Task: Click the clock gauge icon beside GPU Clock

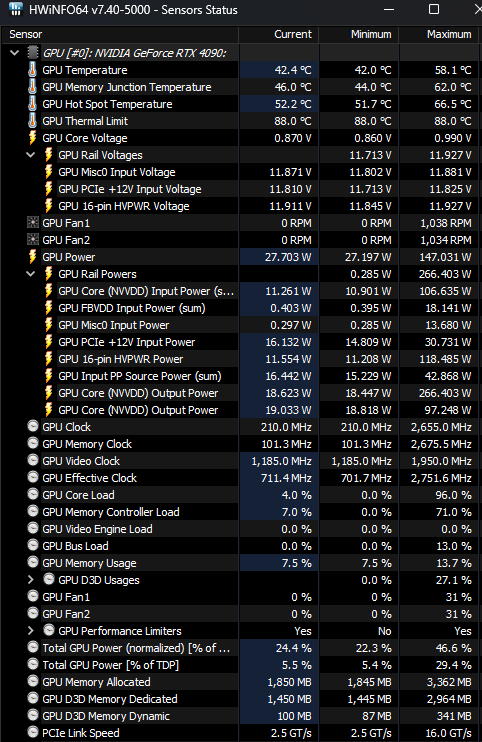Action: [x=33, y=426]
